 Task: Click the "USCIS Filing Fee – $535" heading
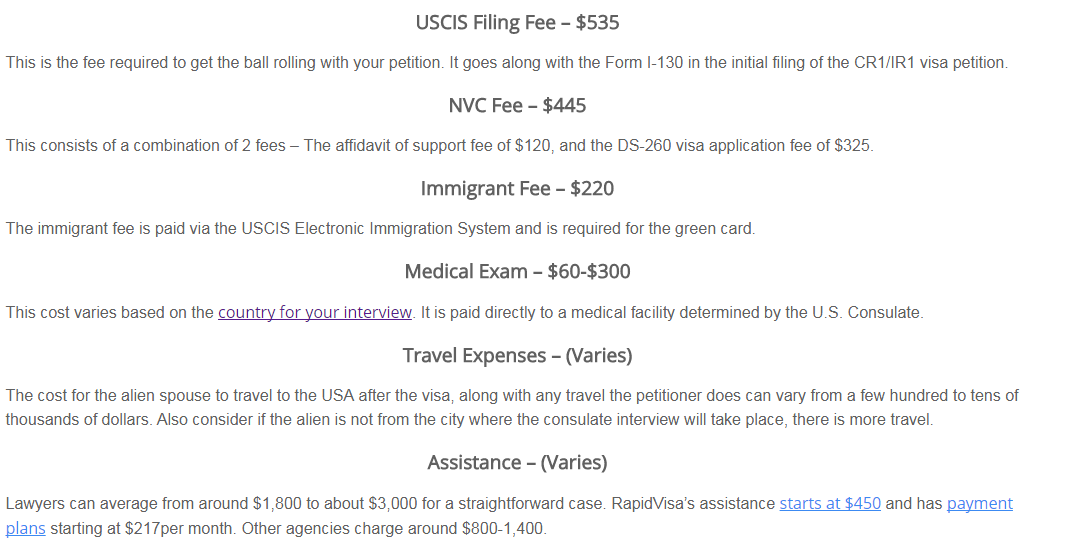pyautogui.click(x=518, y=22)
